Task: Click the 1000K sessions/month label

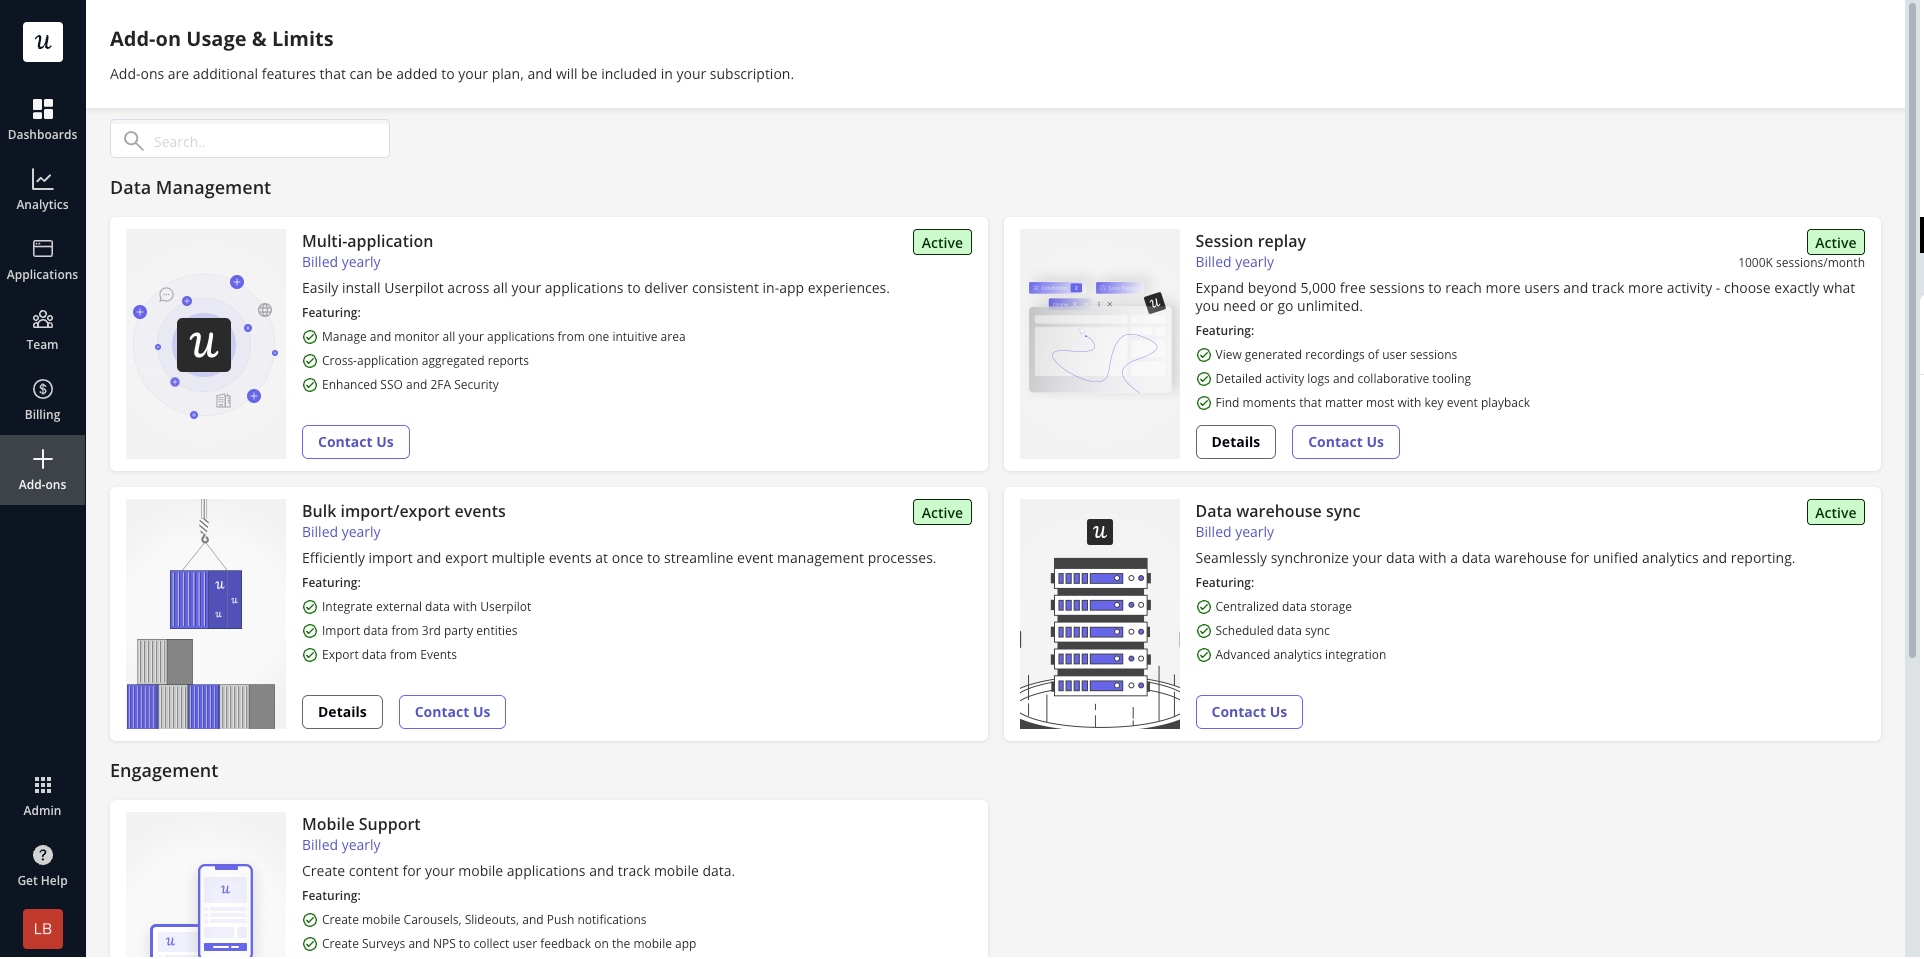Action: (1801, 263)
